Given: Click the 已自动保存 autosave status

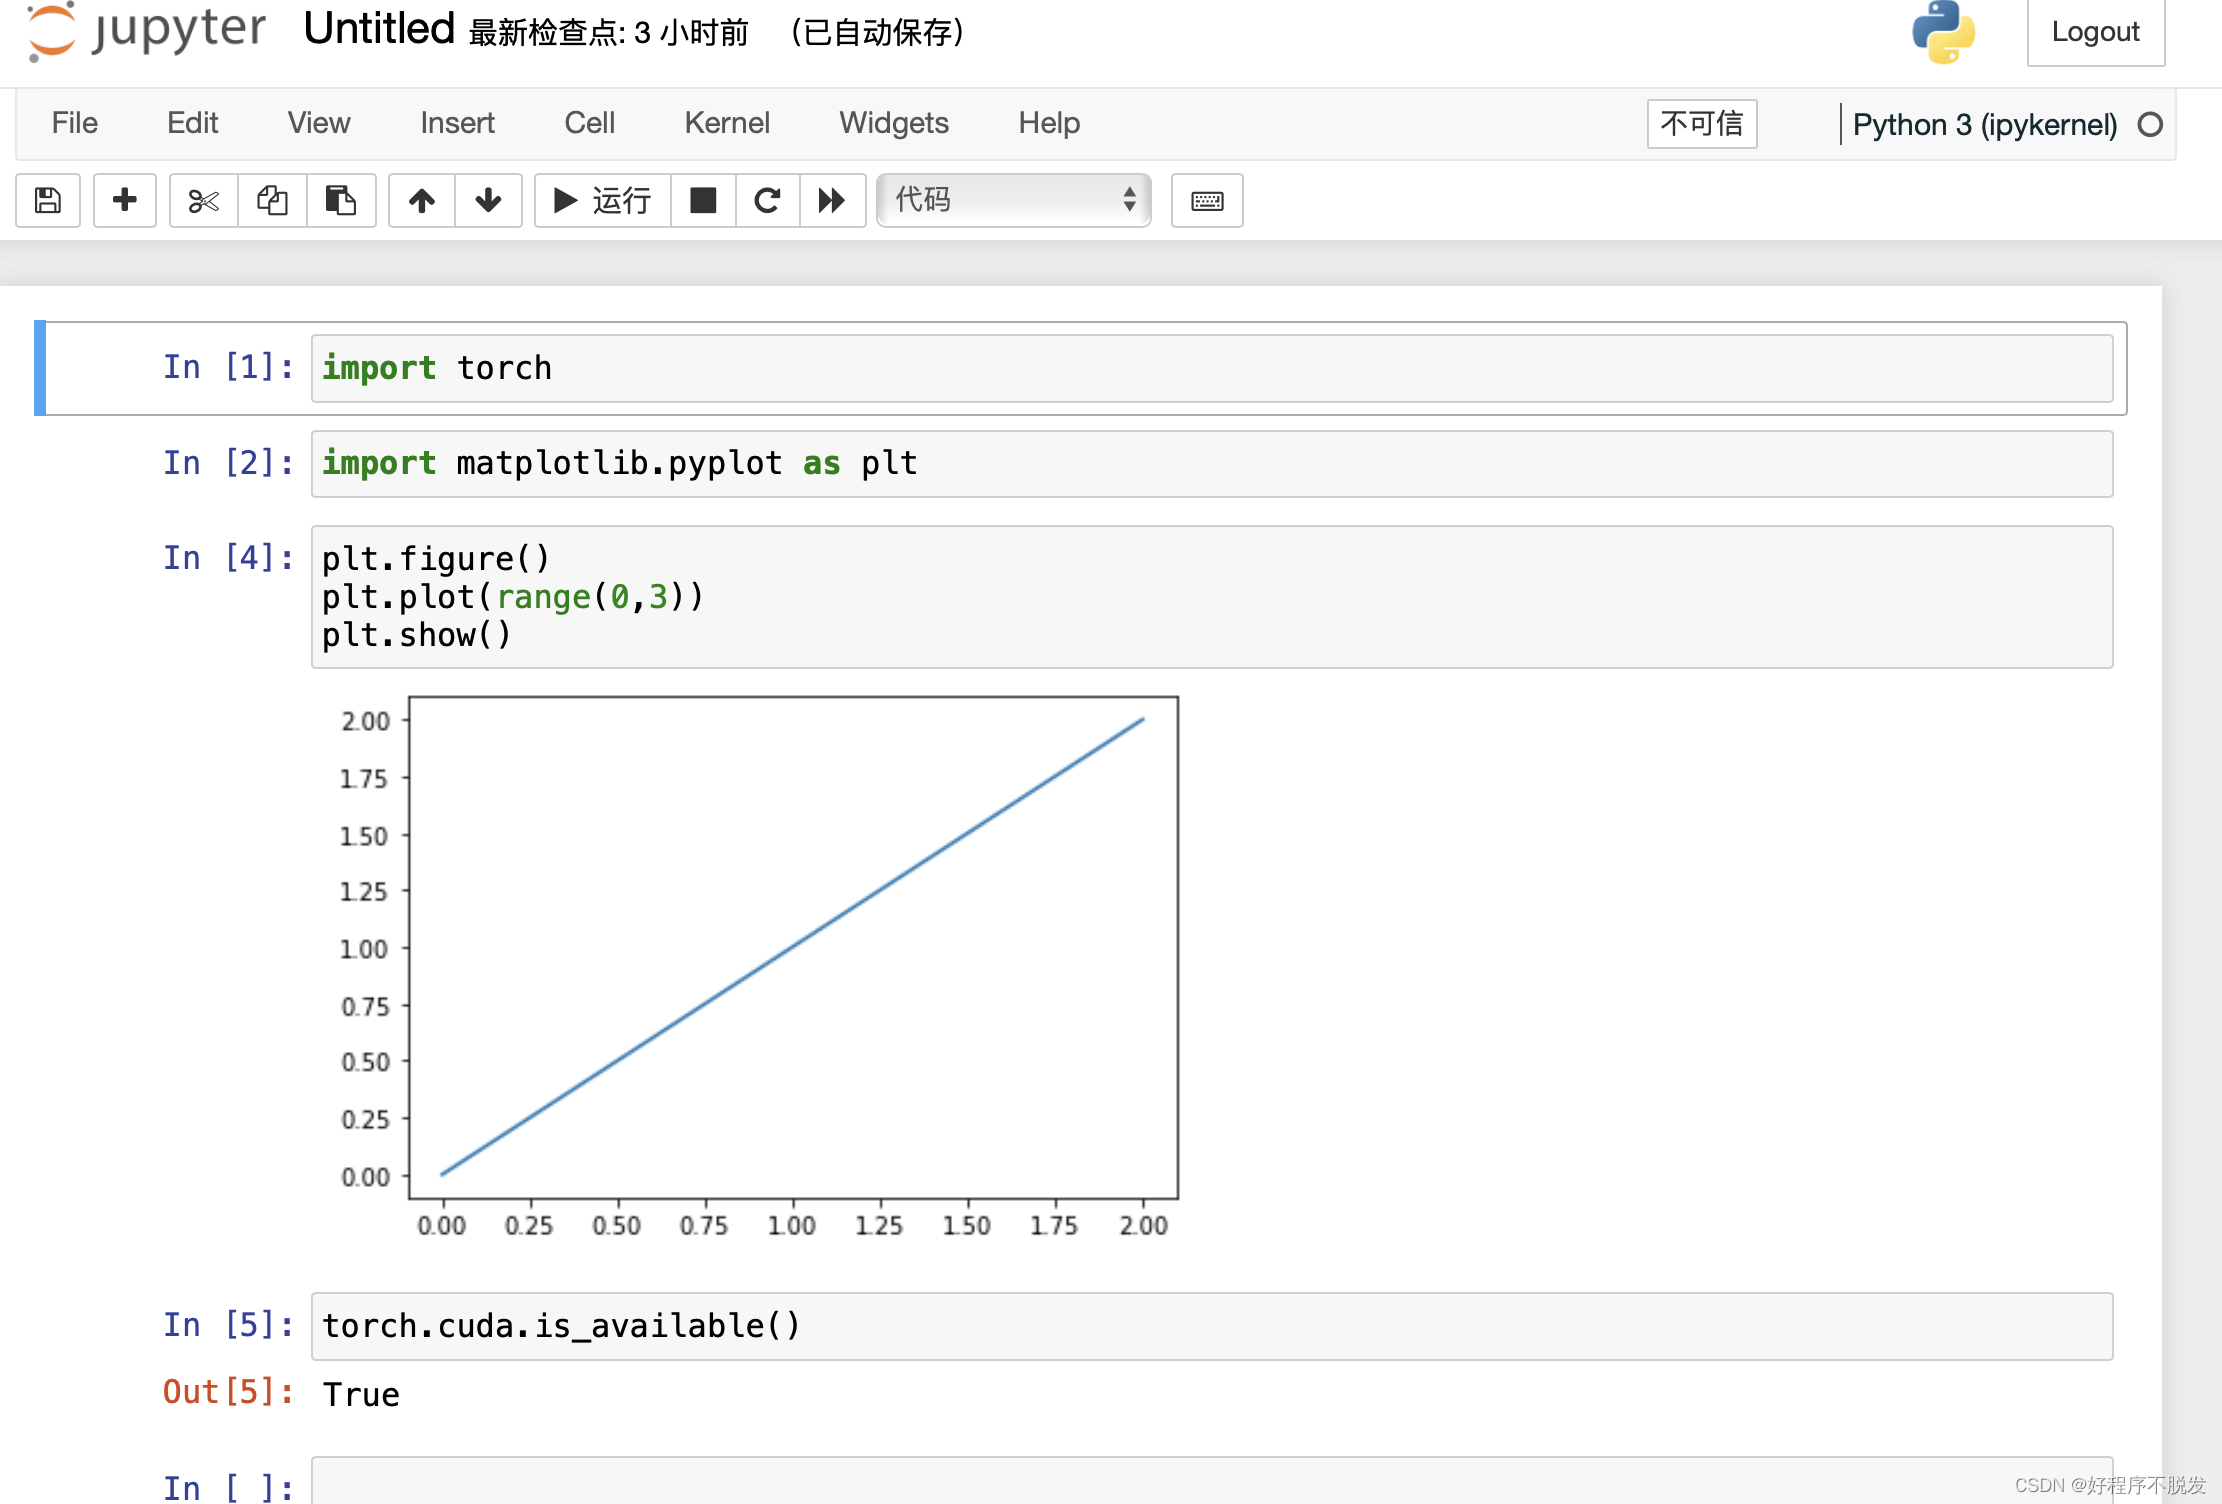Looking at the screenshot, I should 877,33.
